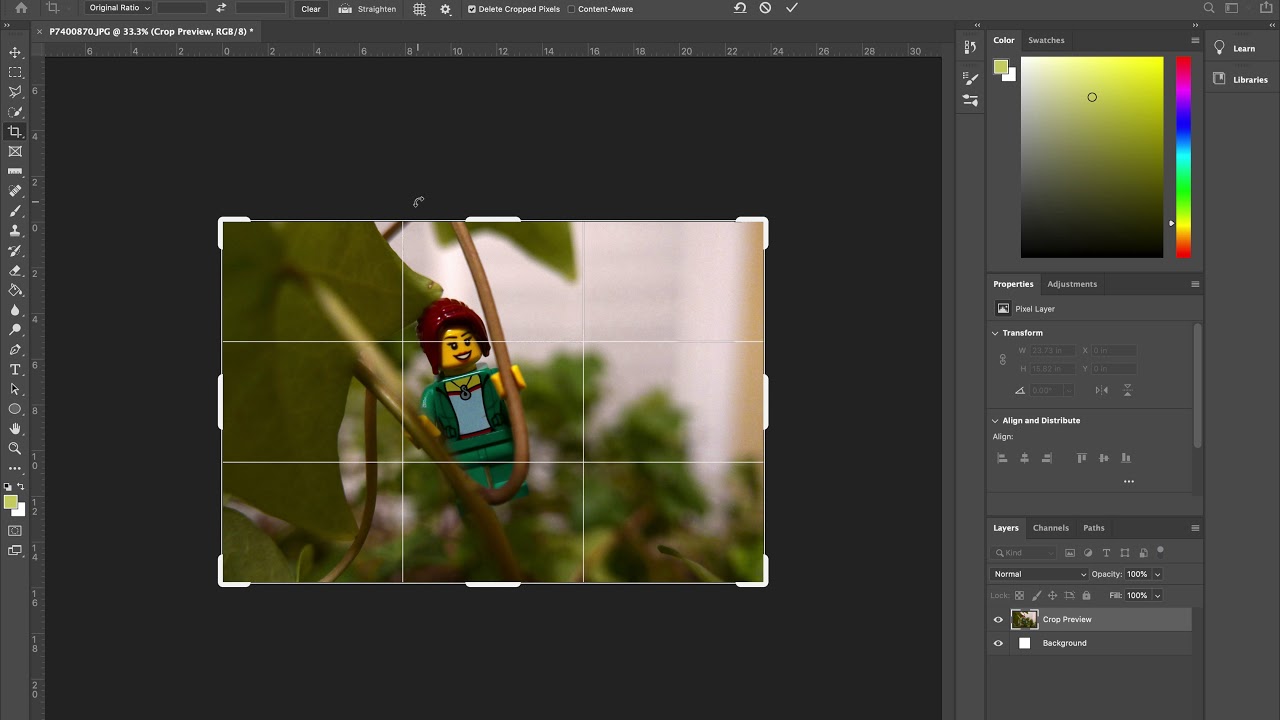Screen dimensions: 1280x720
Task: Open the Learn panel
Action: click(1235, 48)
